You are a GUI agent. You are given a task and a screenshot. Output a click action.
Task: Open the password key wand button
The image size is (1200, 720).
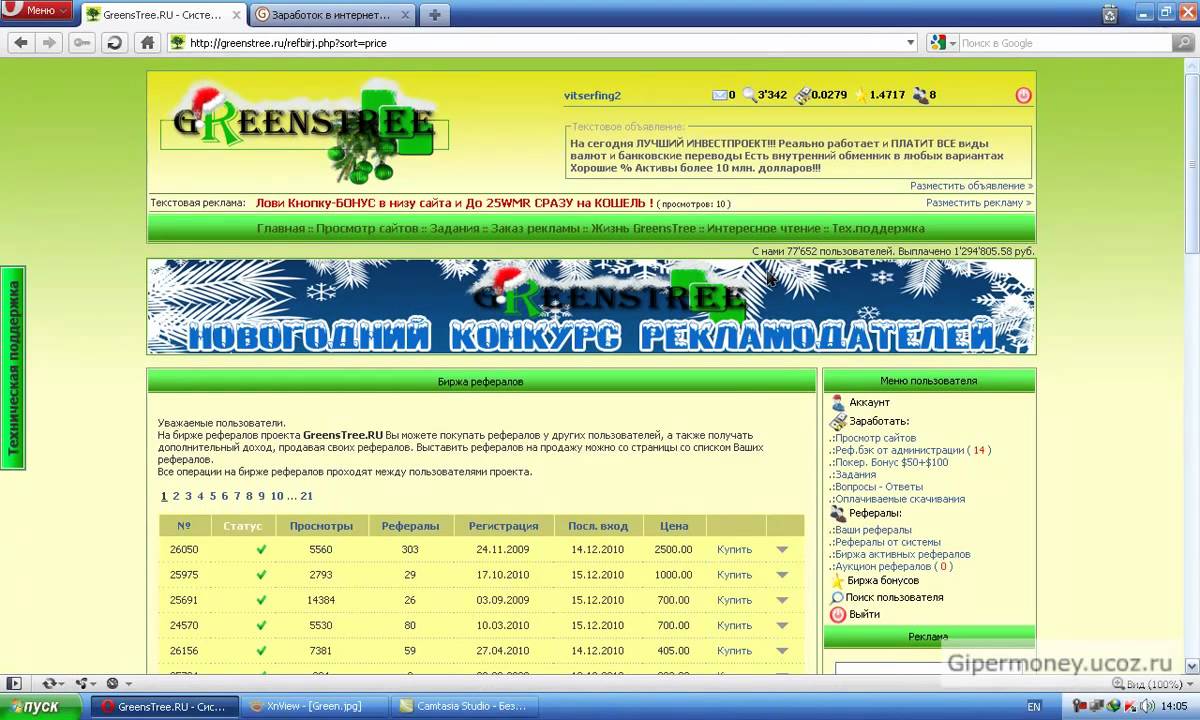(x=81, y=43)
